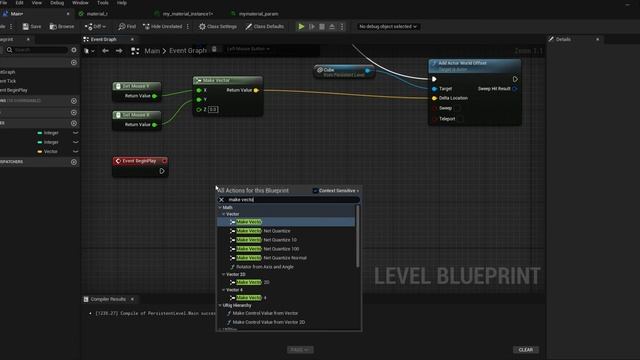Click the green Play button
Viewport: 640px width, 360px height.
click(301, 27)
